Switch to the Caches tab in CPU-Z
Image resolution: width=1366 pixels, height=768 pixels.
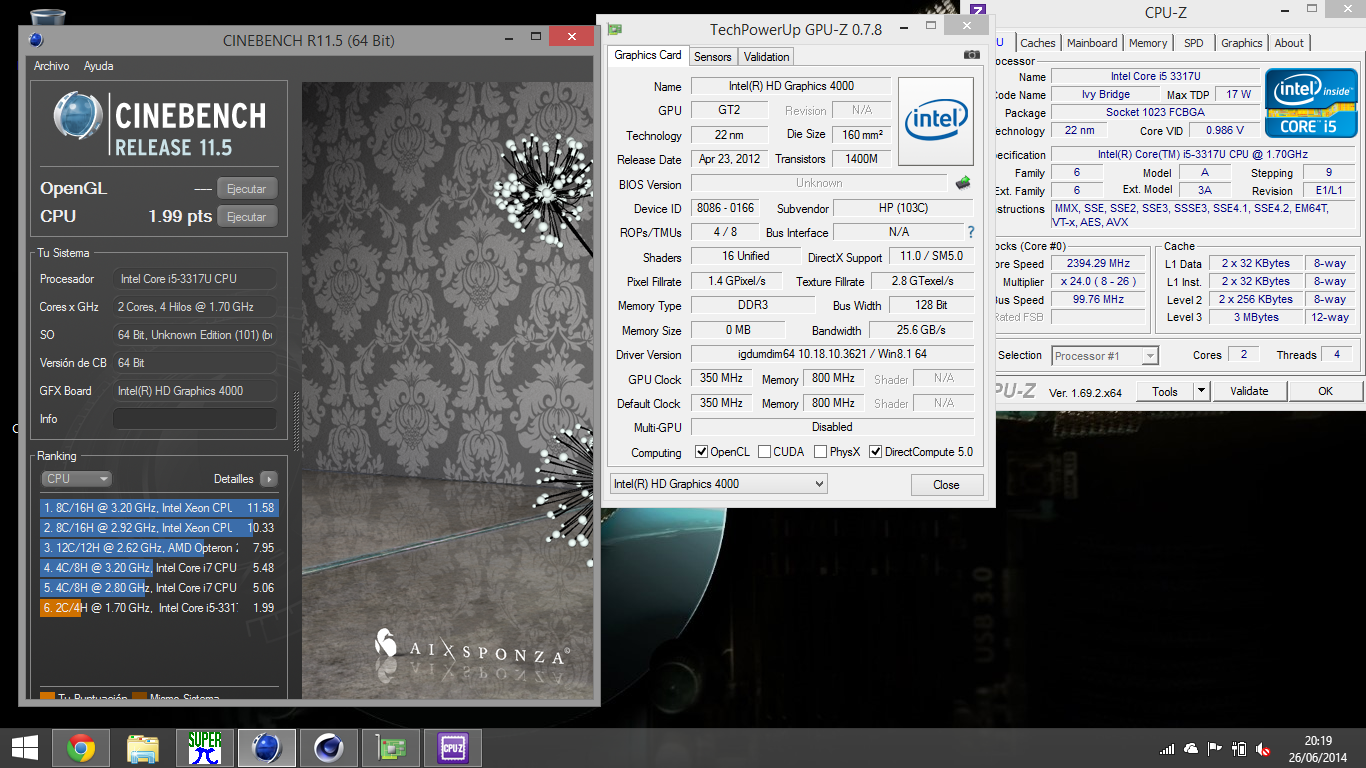(1038, 43)
